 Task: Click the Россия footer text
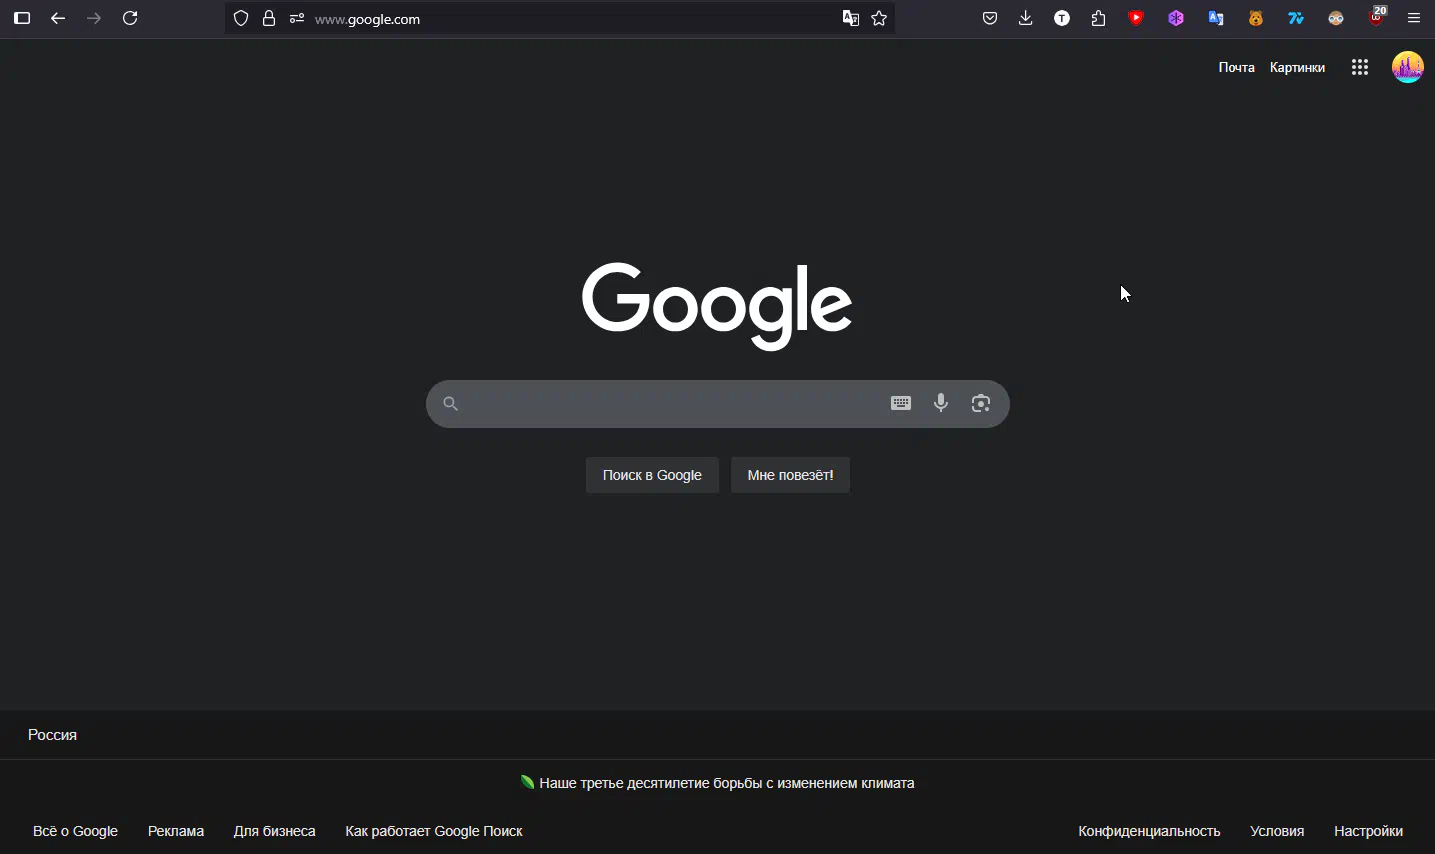pos(52,735)
